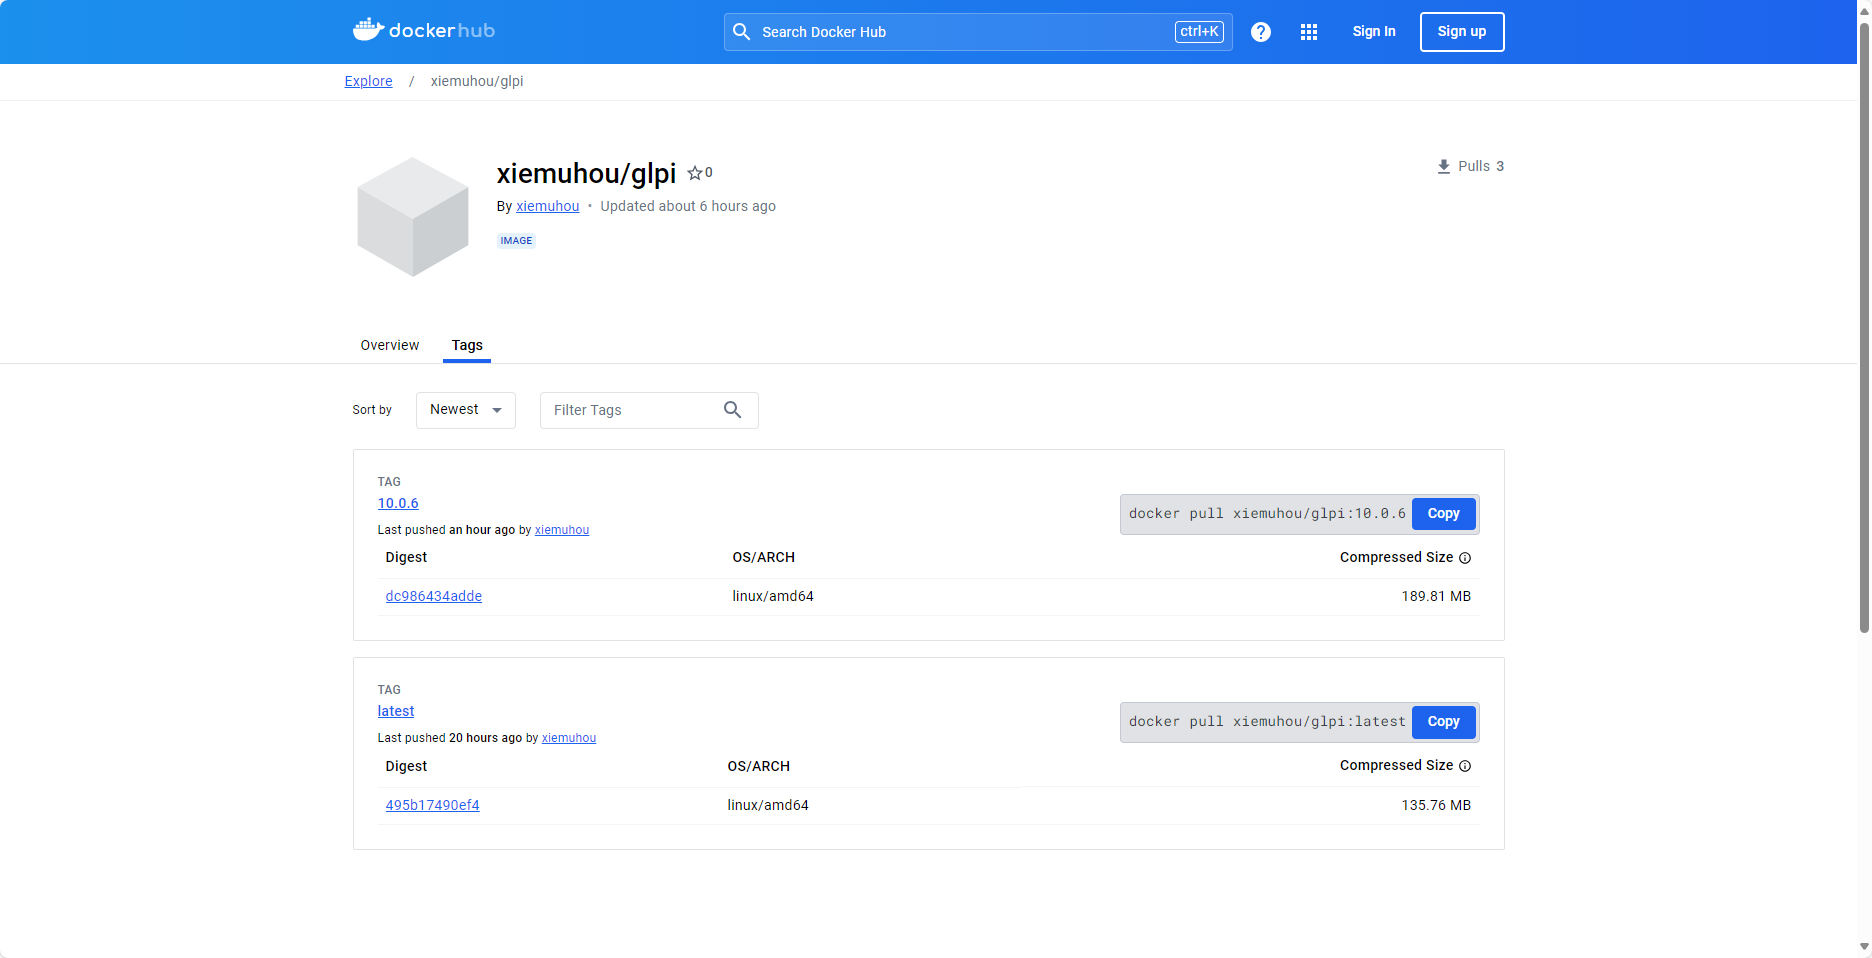Click linux/amd64 in the latest row
The height and width of the screenshot is (958, 1872).
point(768,805)
